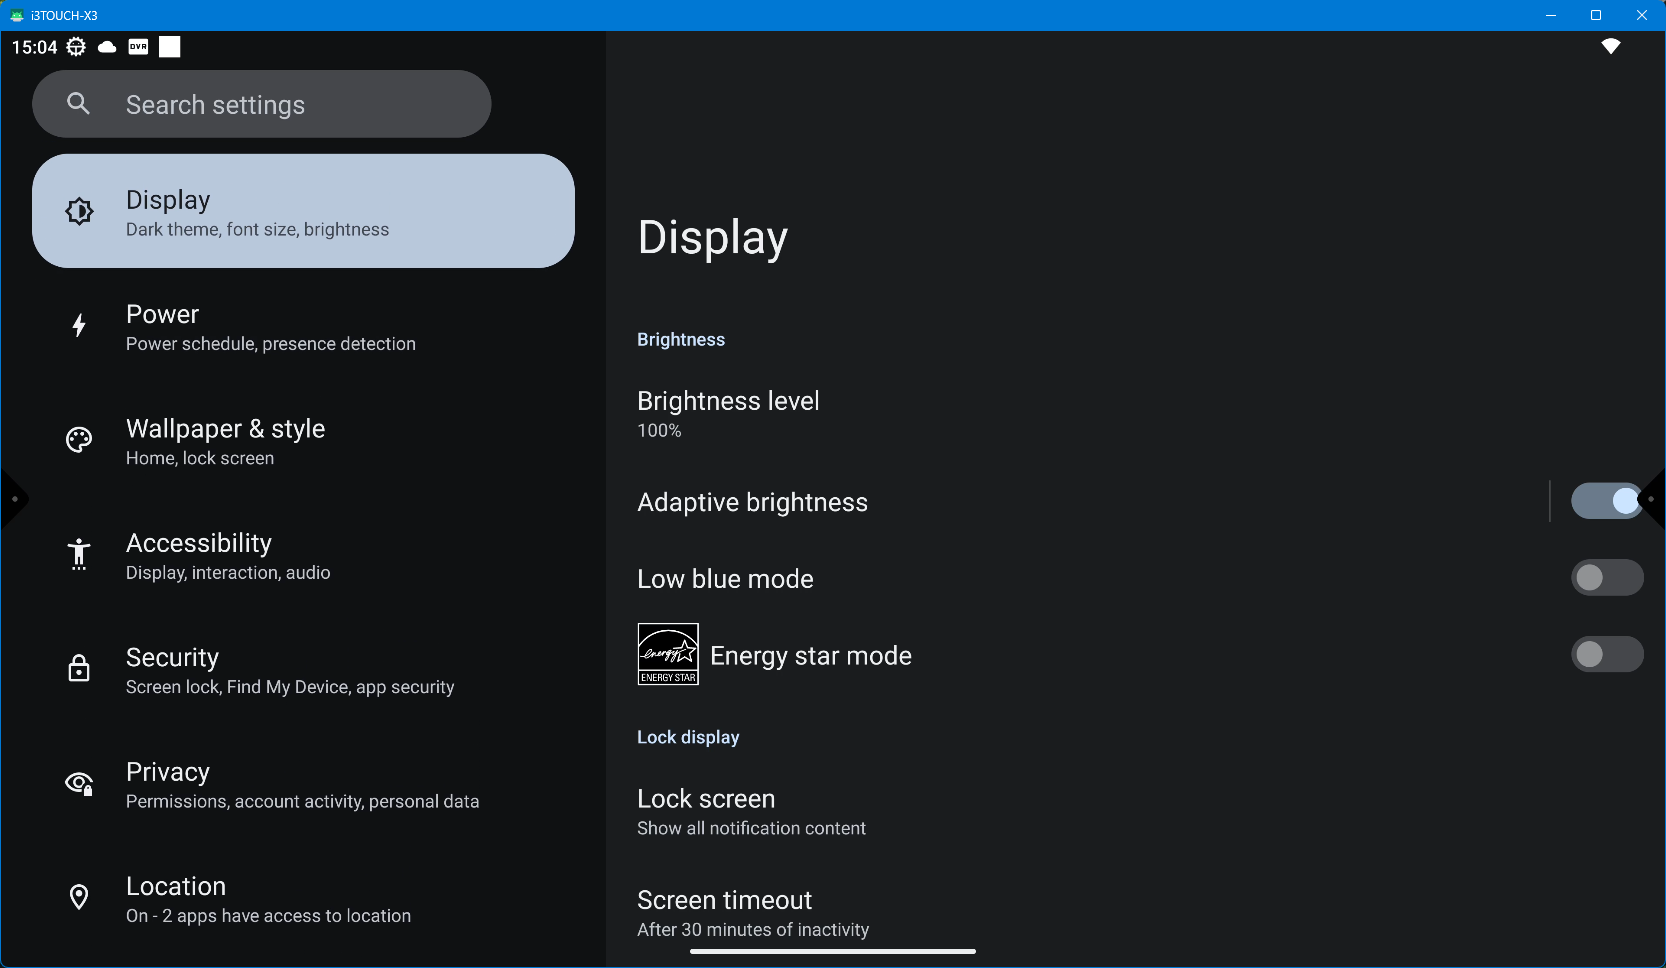This screenshot has width=1666, height=968.
Task: Click the Privacy eye icon
Action: [x=79, y=783]
